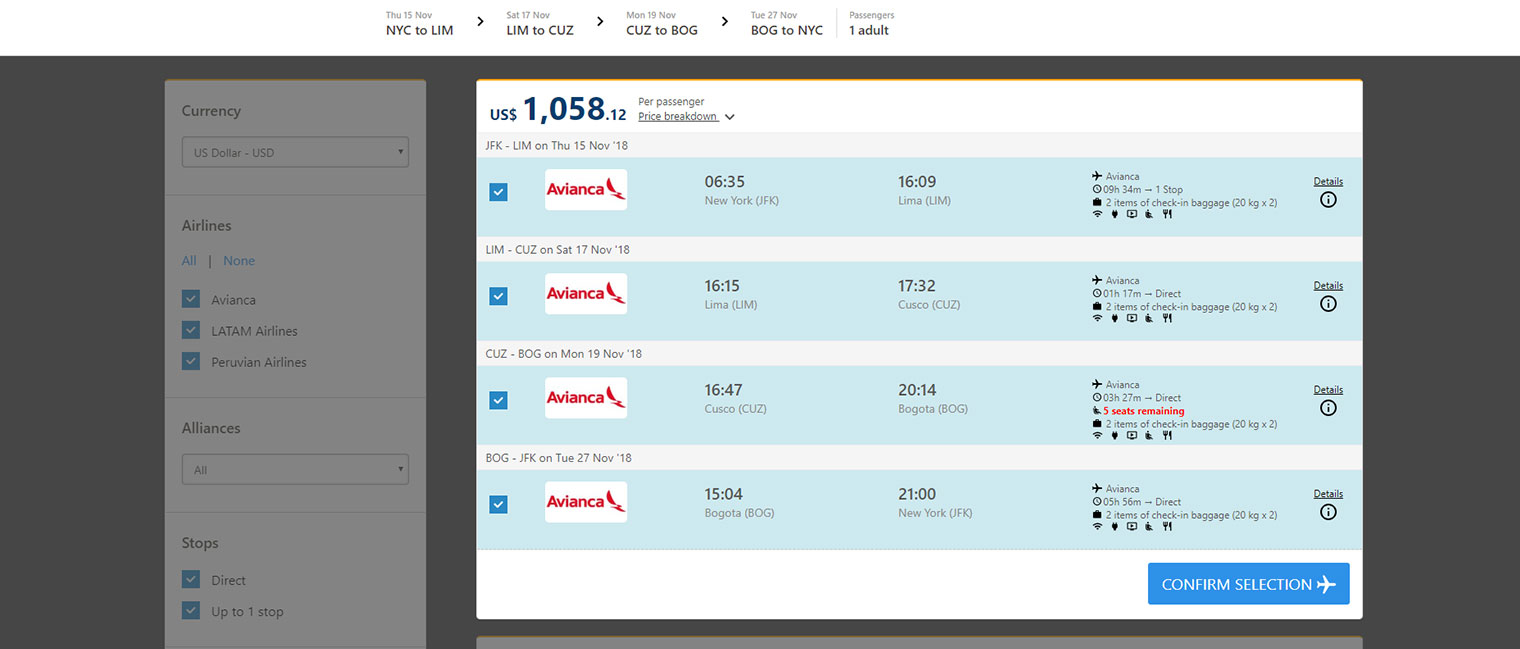Click Avianca logo on the 15:04 flight

[586, 502]
